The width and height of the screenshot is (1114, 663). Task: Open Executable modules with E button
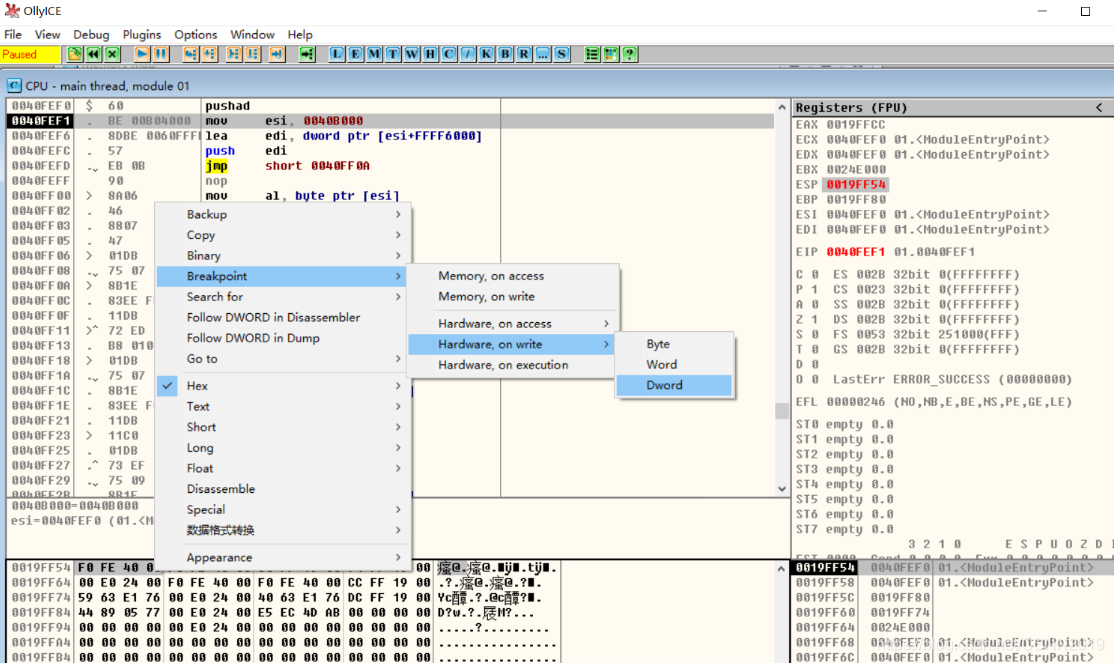pyautogui.click(x=355, y=54)
